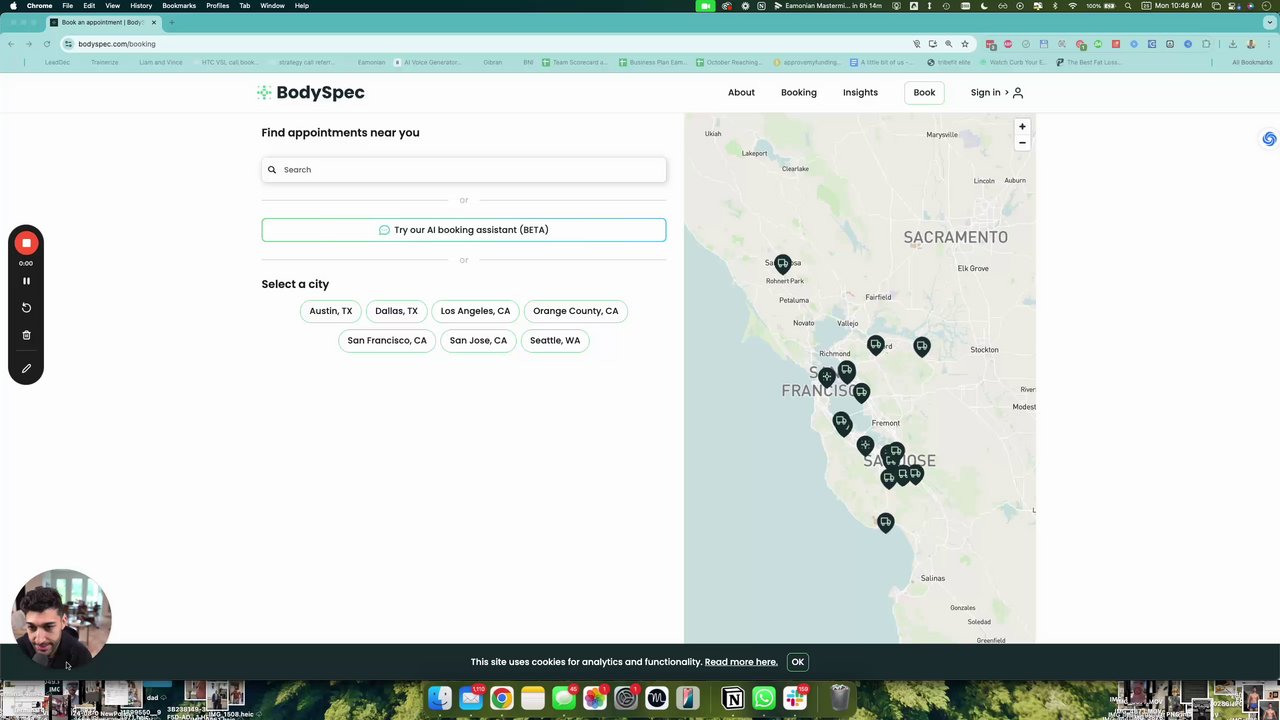Reload the BodySpec booking page

click(47, 44)
